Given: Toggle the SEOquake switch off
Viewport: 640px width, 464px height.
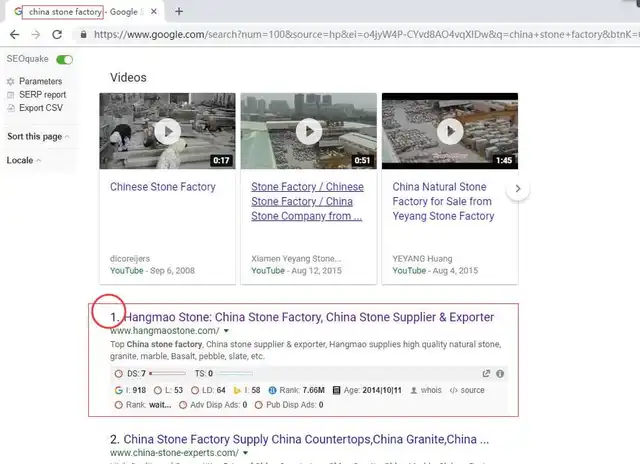Looking at the screenshot, I should click(x=64, y=60).
